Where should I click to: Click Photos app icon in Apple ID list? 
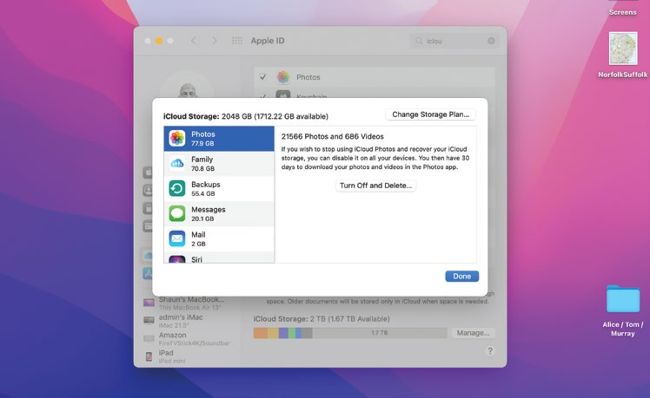point(283,77)
